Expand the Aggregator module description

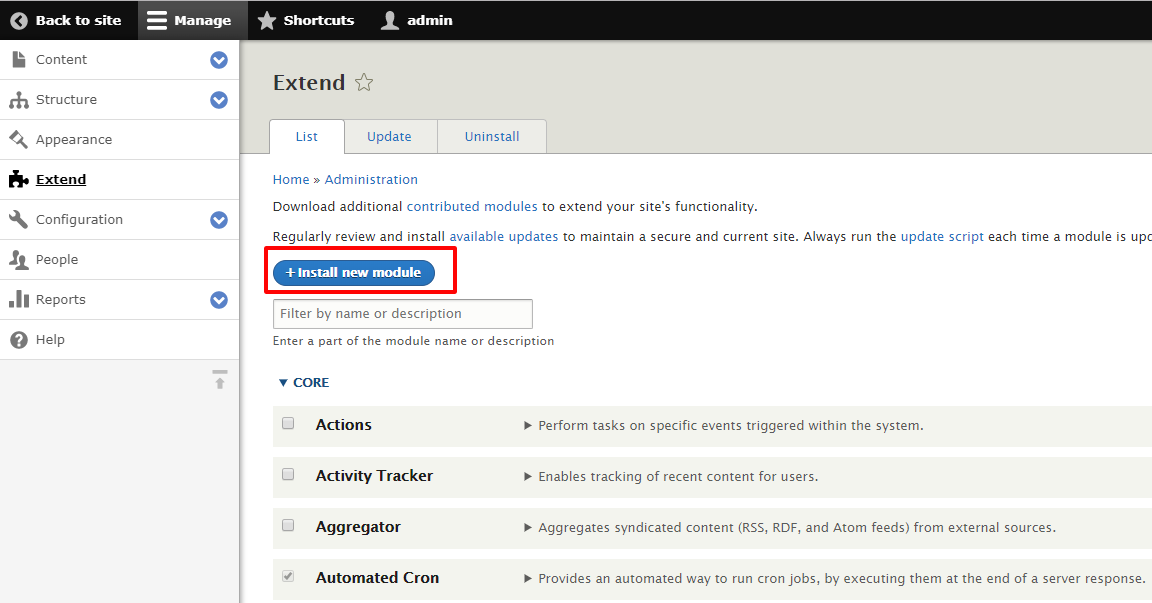tap(528, 527)
